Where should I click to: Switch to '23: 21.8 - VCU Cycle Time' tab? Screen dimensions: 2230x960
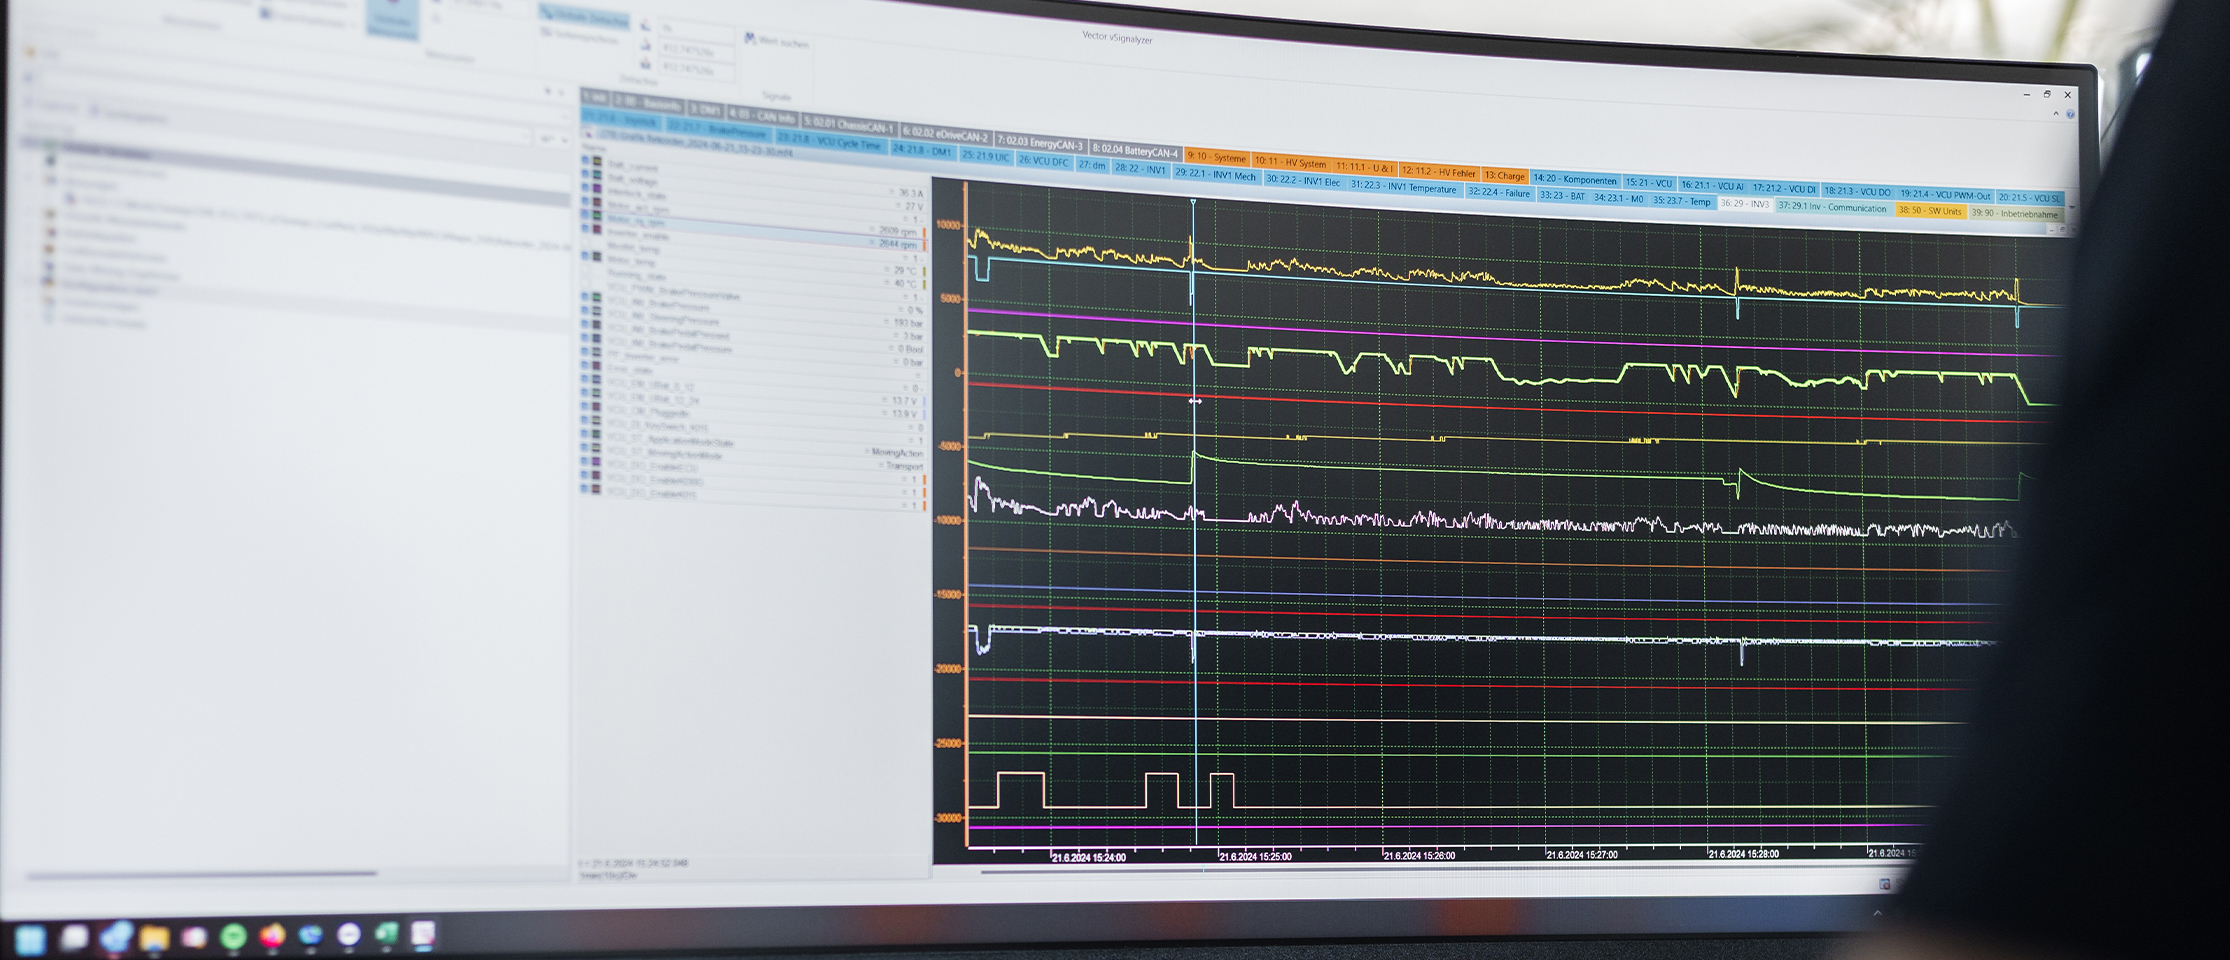pos(831,142)
